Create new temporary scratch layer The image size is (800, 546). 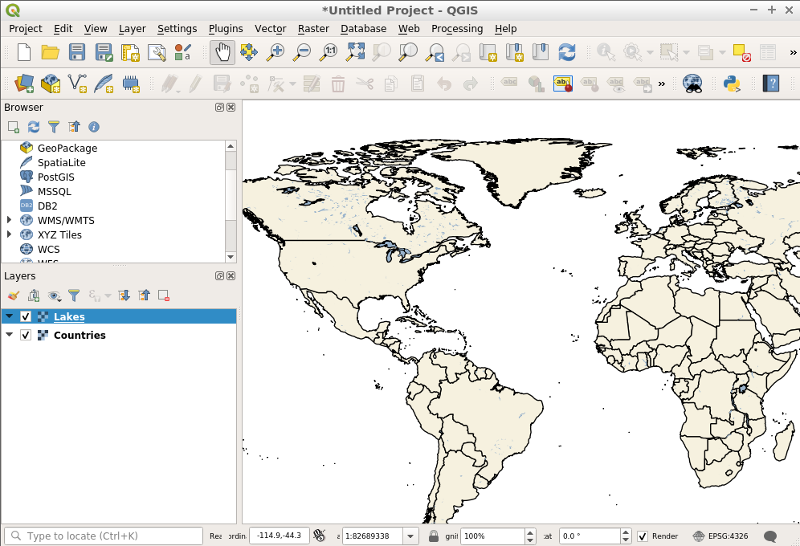pyautogui.click(x=131, y=83)
